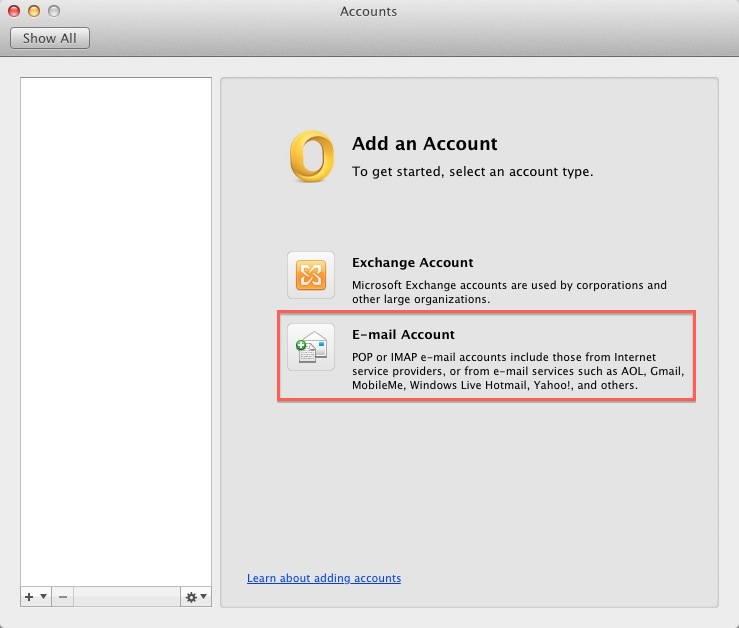Click the Accounts window title bar text
Image resolution: width=739 pixels, height=628 pixels.
(368, 12)
